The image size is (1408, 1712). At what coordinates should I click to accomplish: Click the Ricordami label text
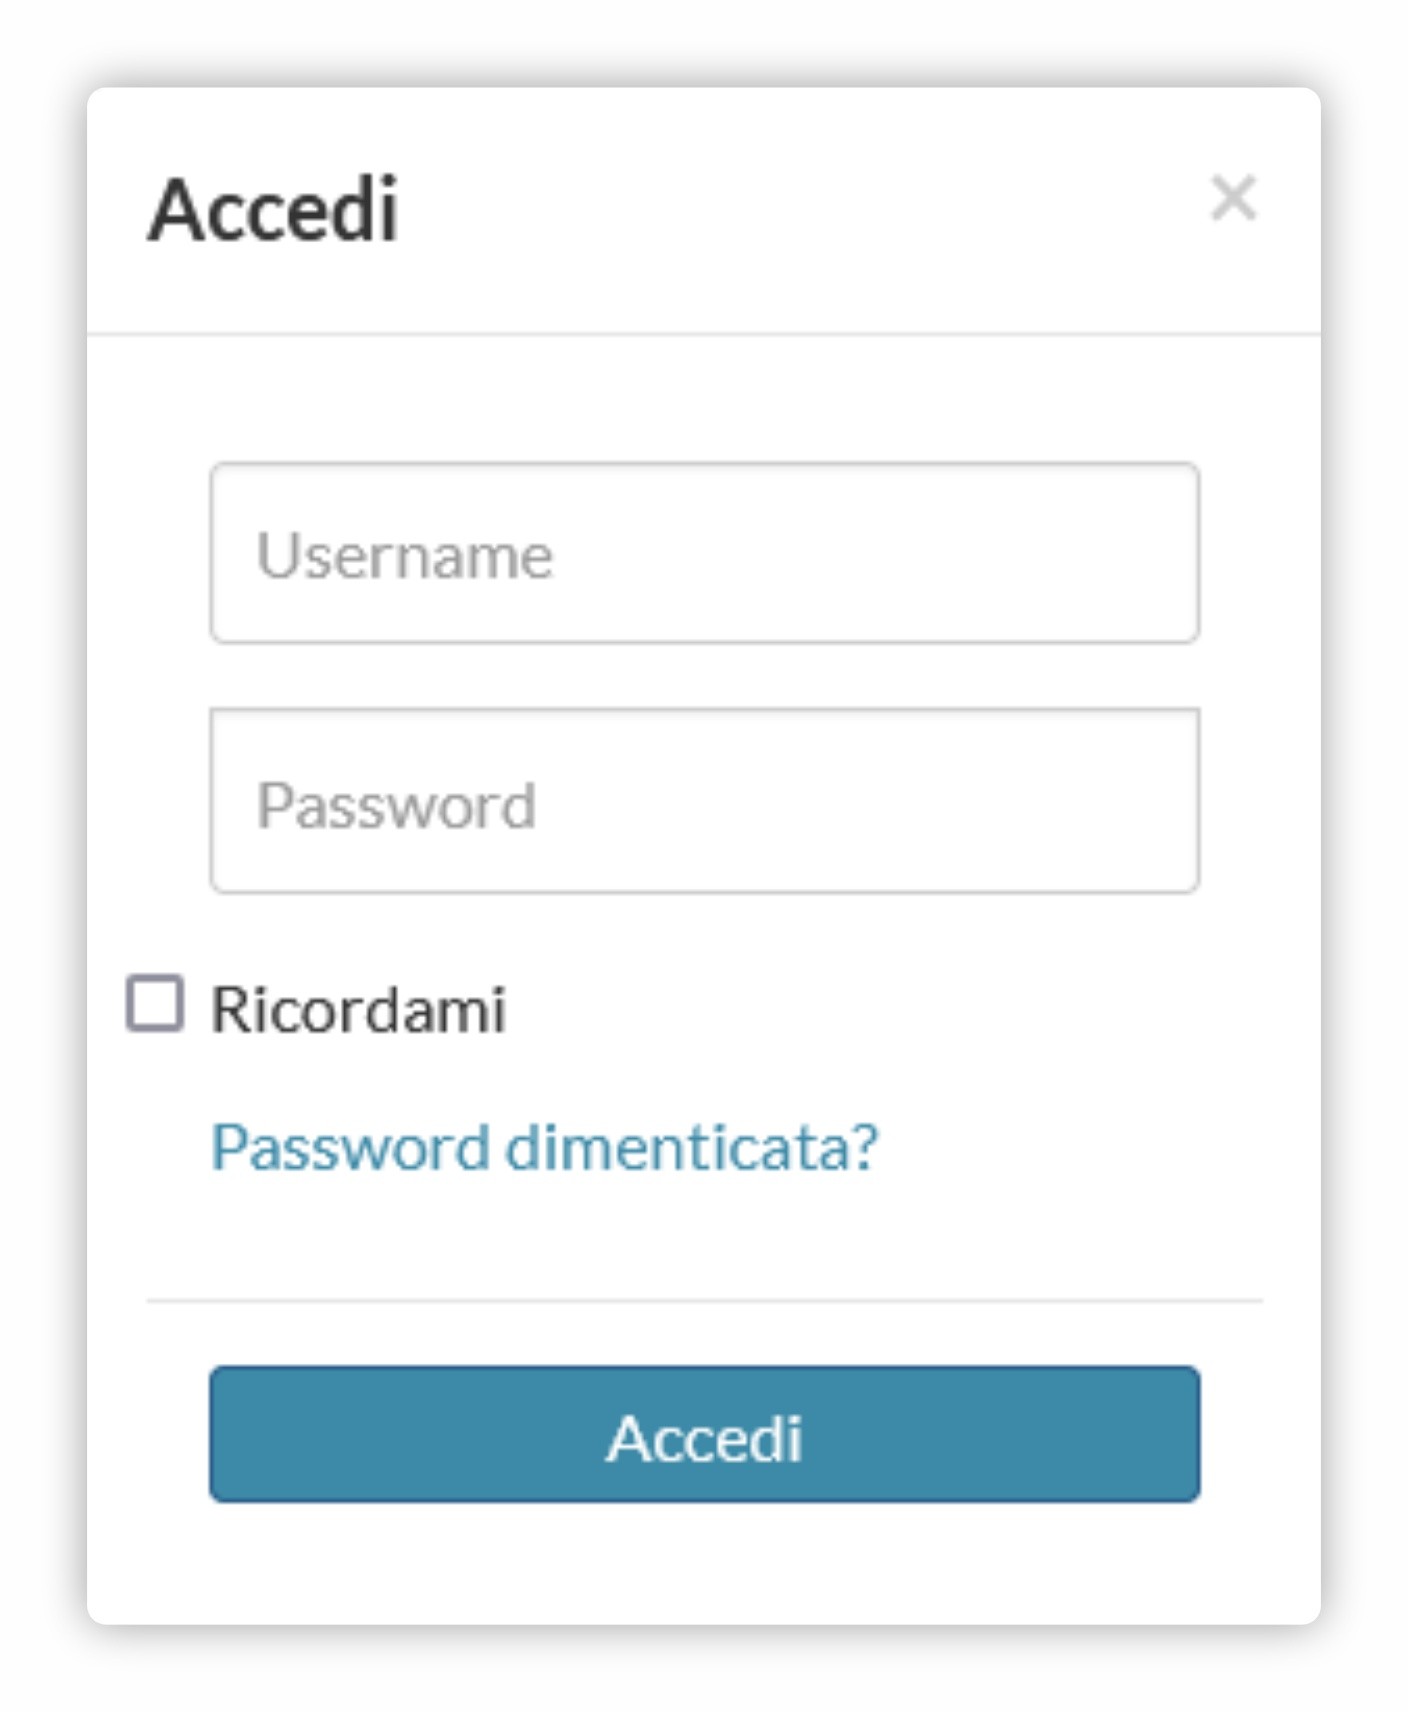point(358,1009)
